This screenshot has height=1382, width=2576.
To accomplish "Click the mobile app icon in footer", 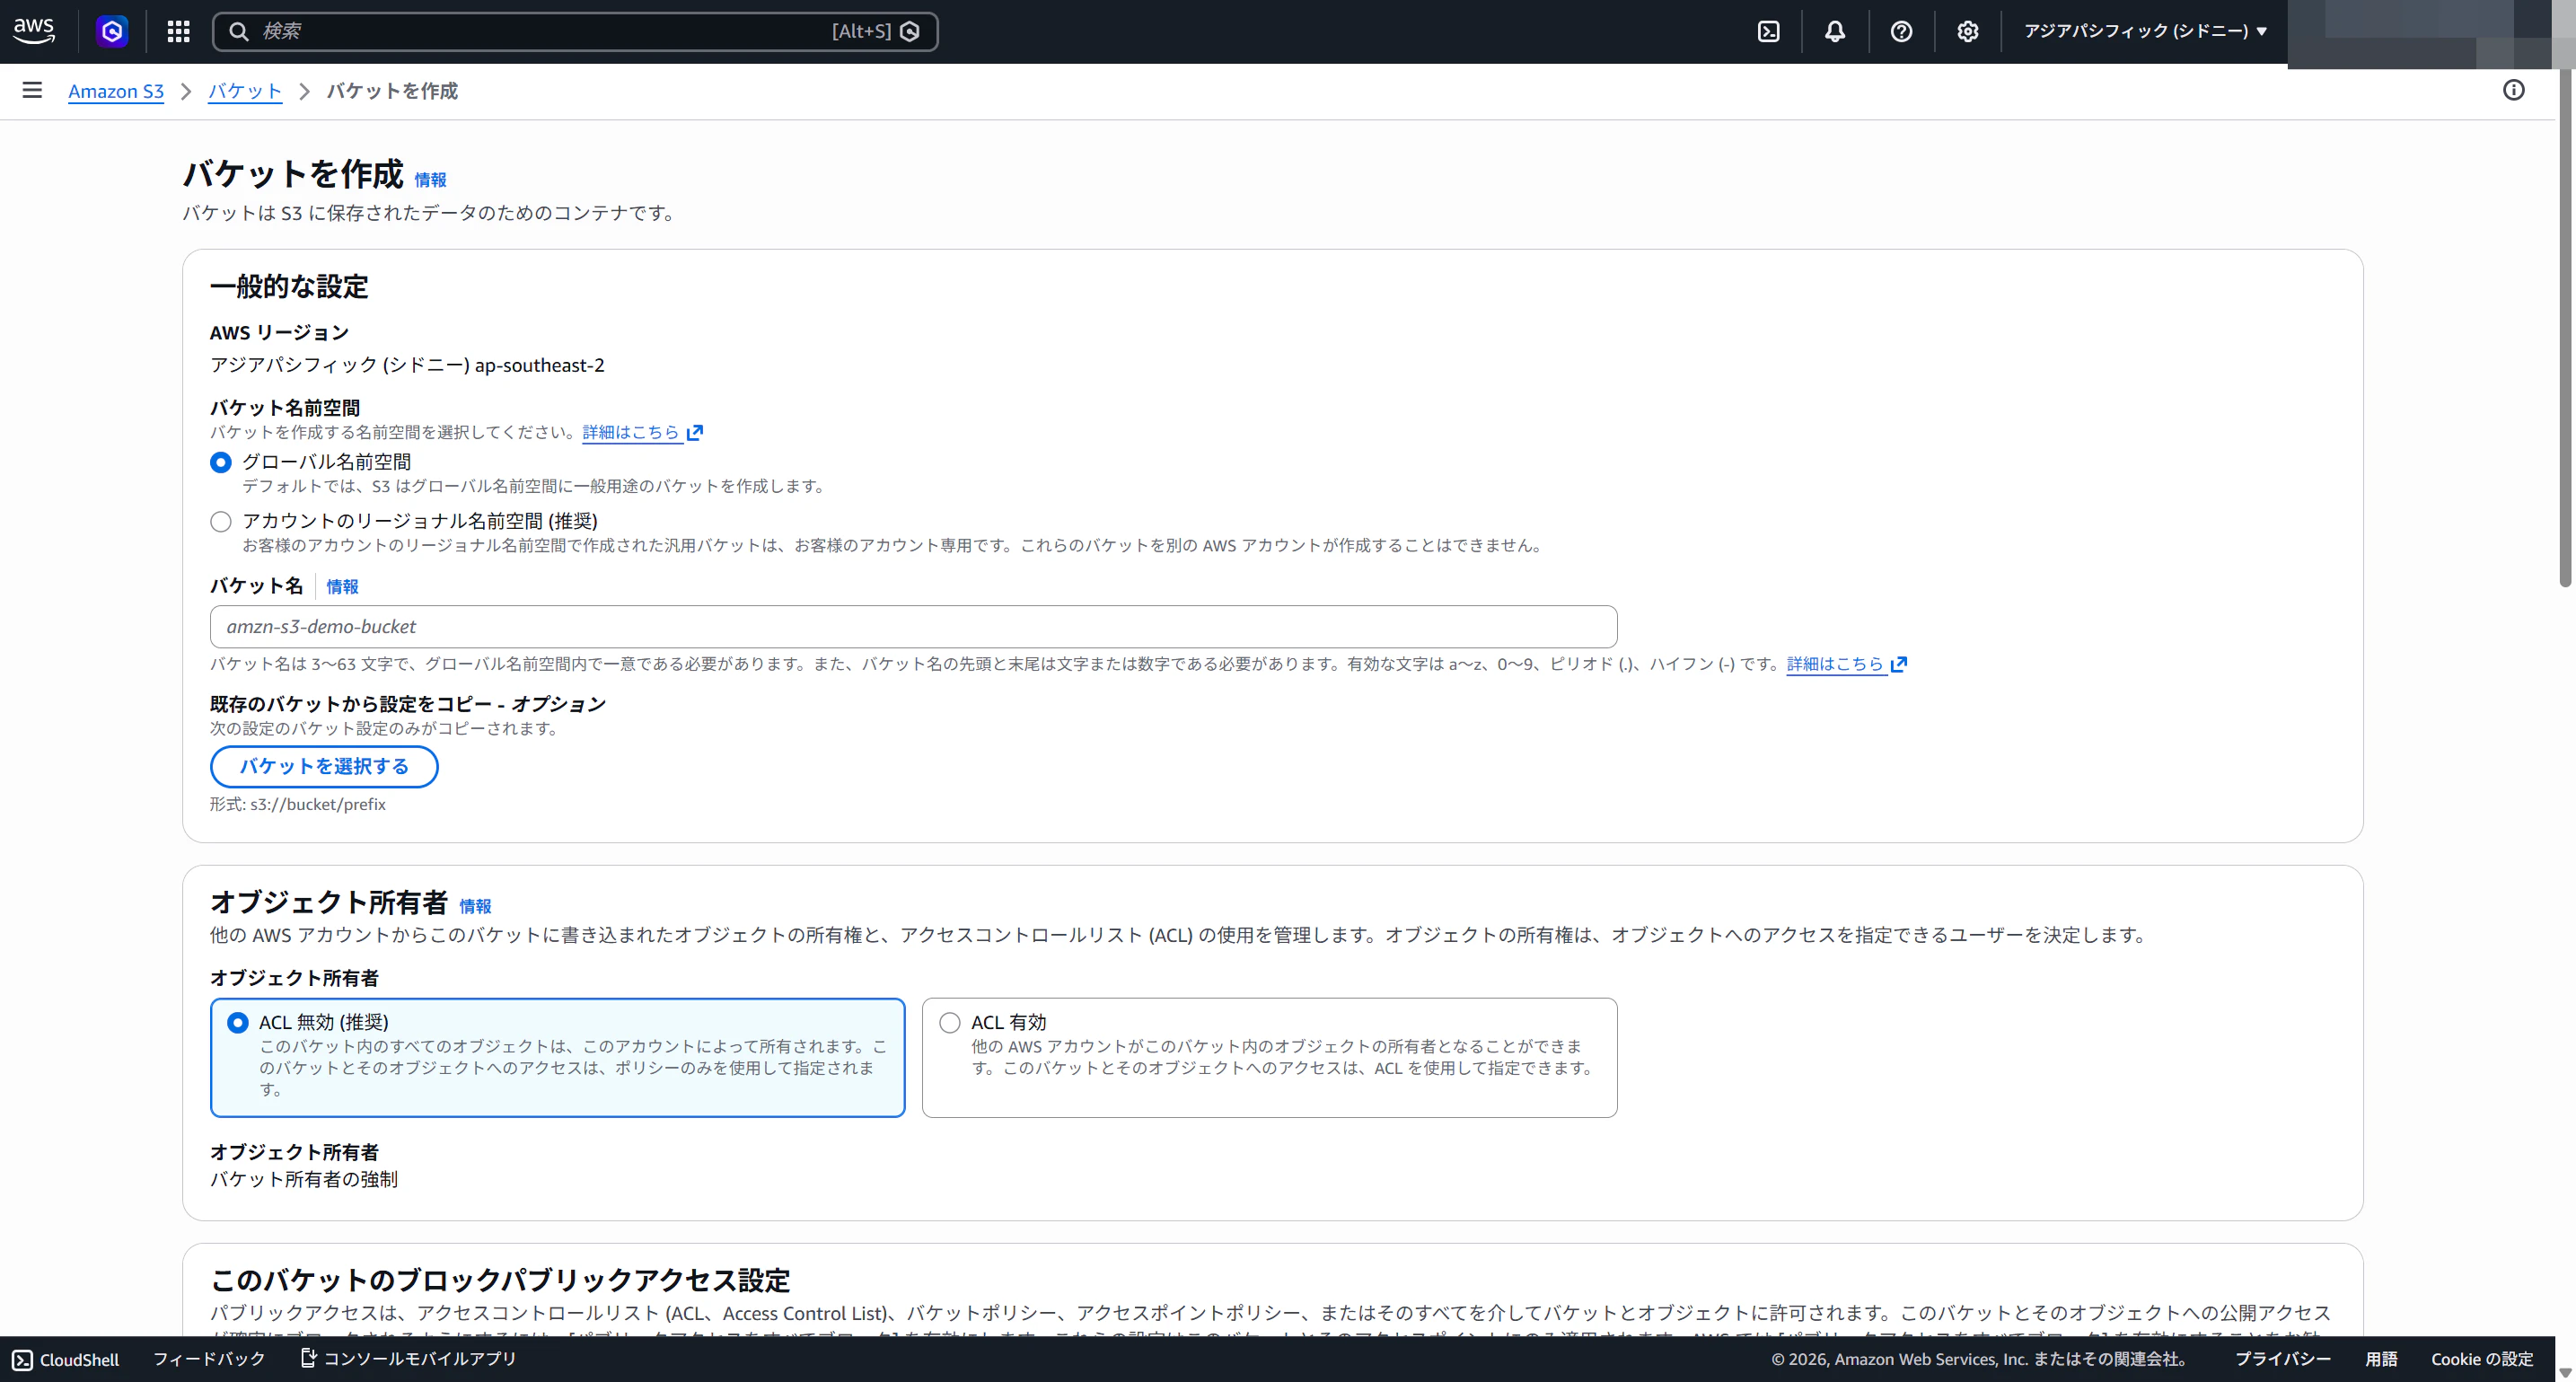I will (x=309, y=1358).
